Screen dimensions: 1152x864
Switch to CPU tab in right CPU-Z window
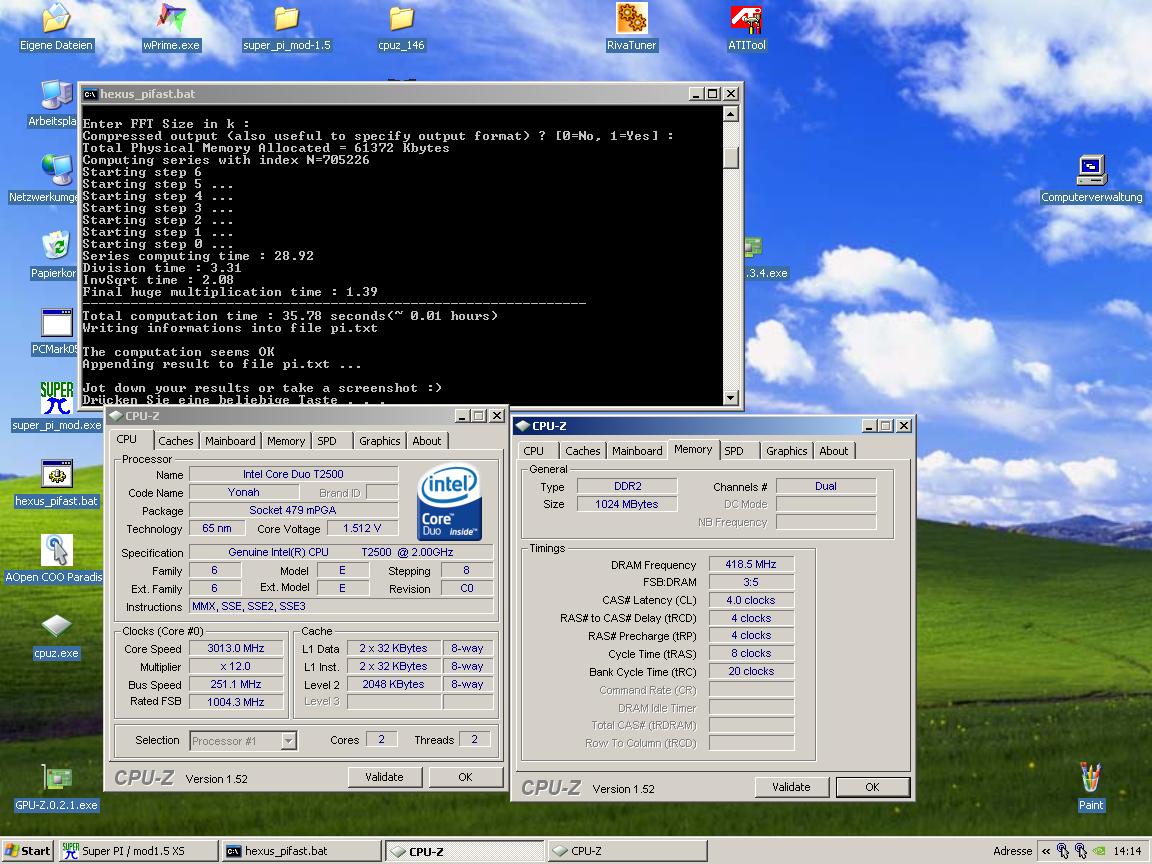[x=533, y=451]
